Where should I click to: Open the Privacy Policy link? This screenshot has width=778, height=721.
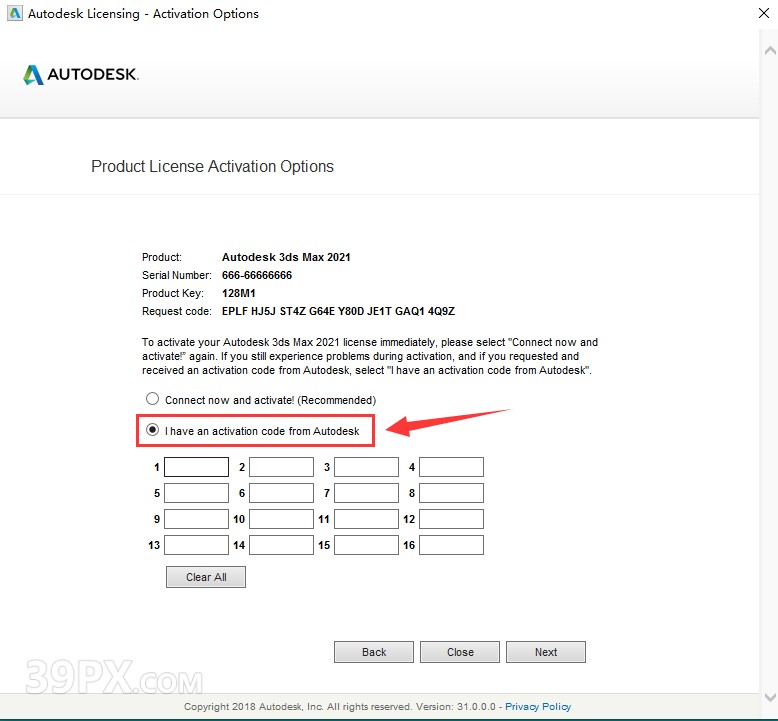tap(538, 707)
